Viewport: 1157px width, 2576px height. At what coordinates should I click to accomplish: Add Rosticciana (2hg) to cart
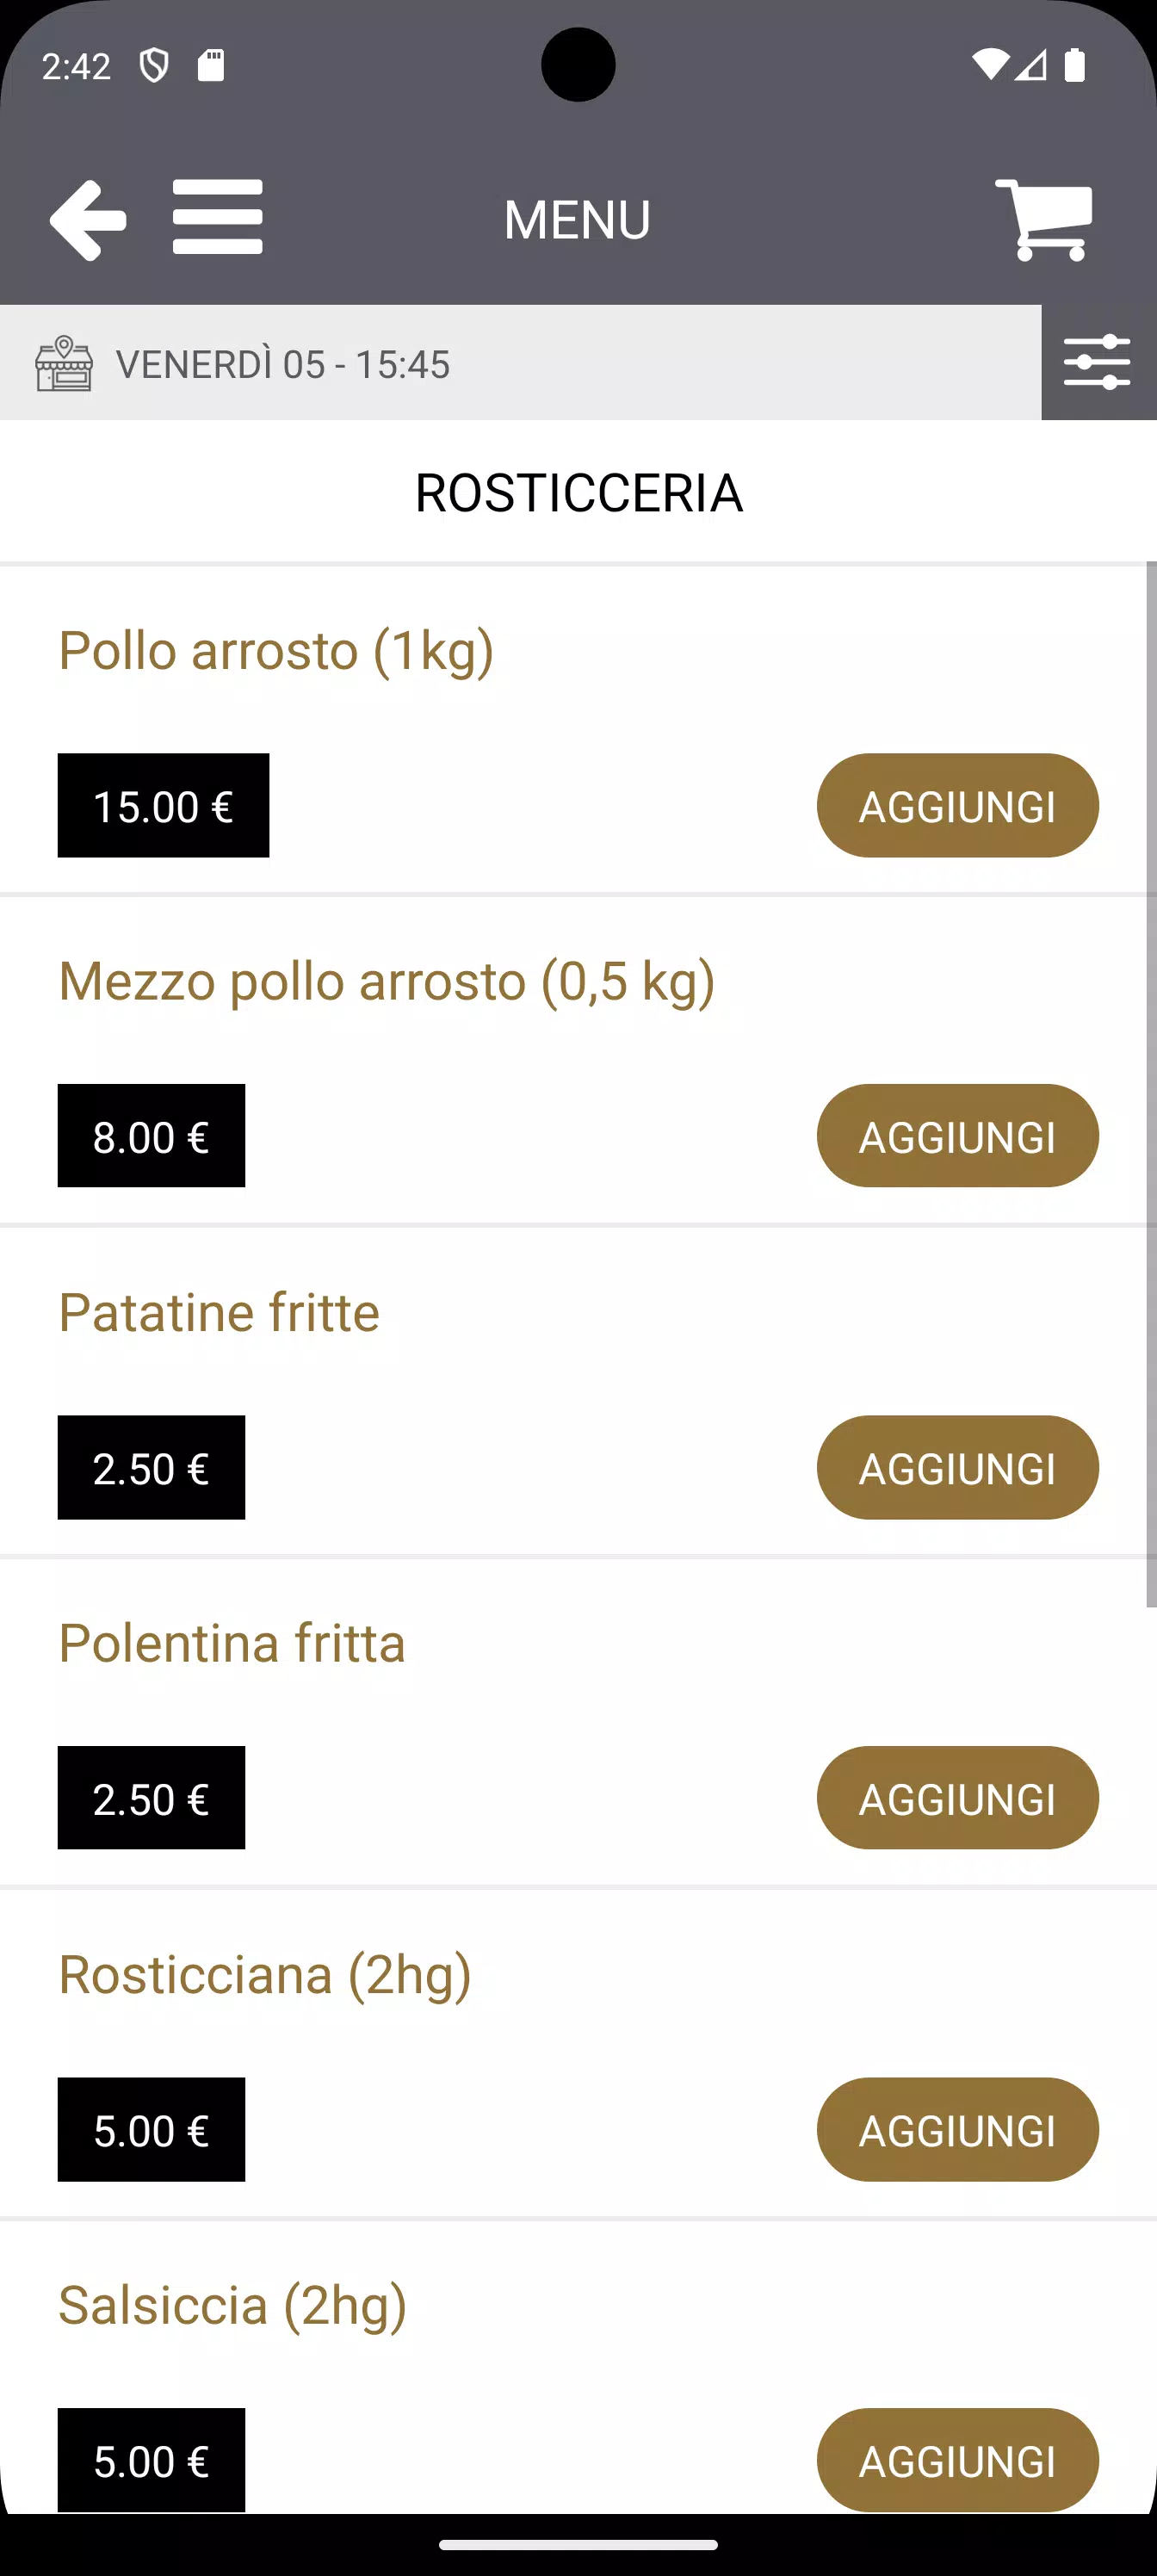tap(957, 2129)
